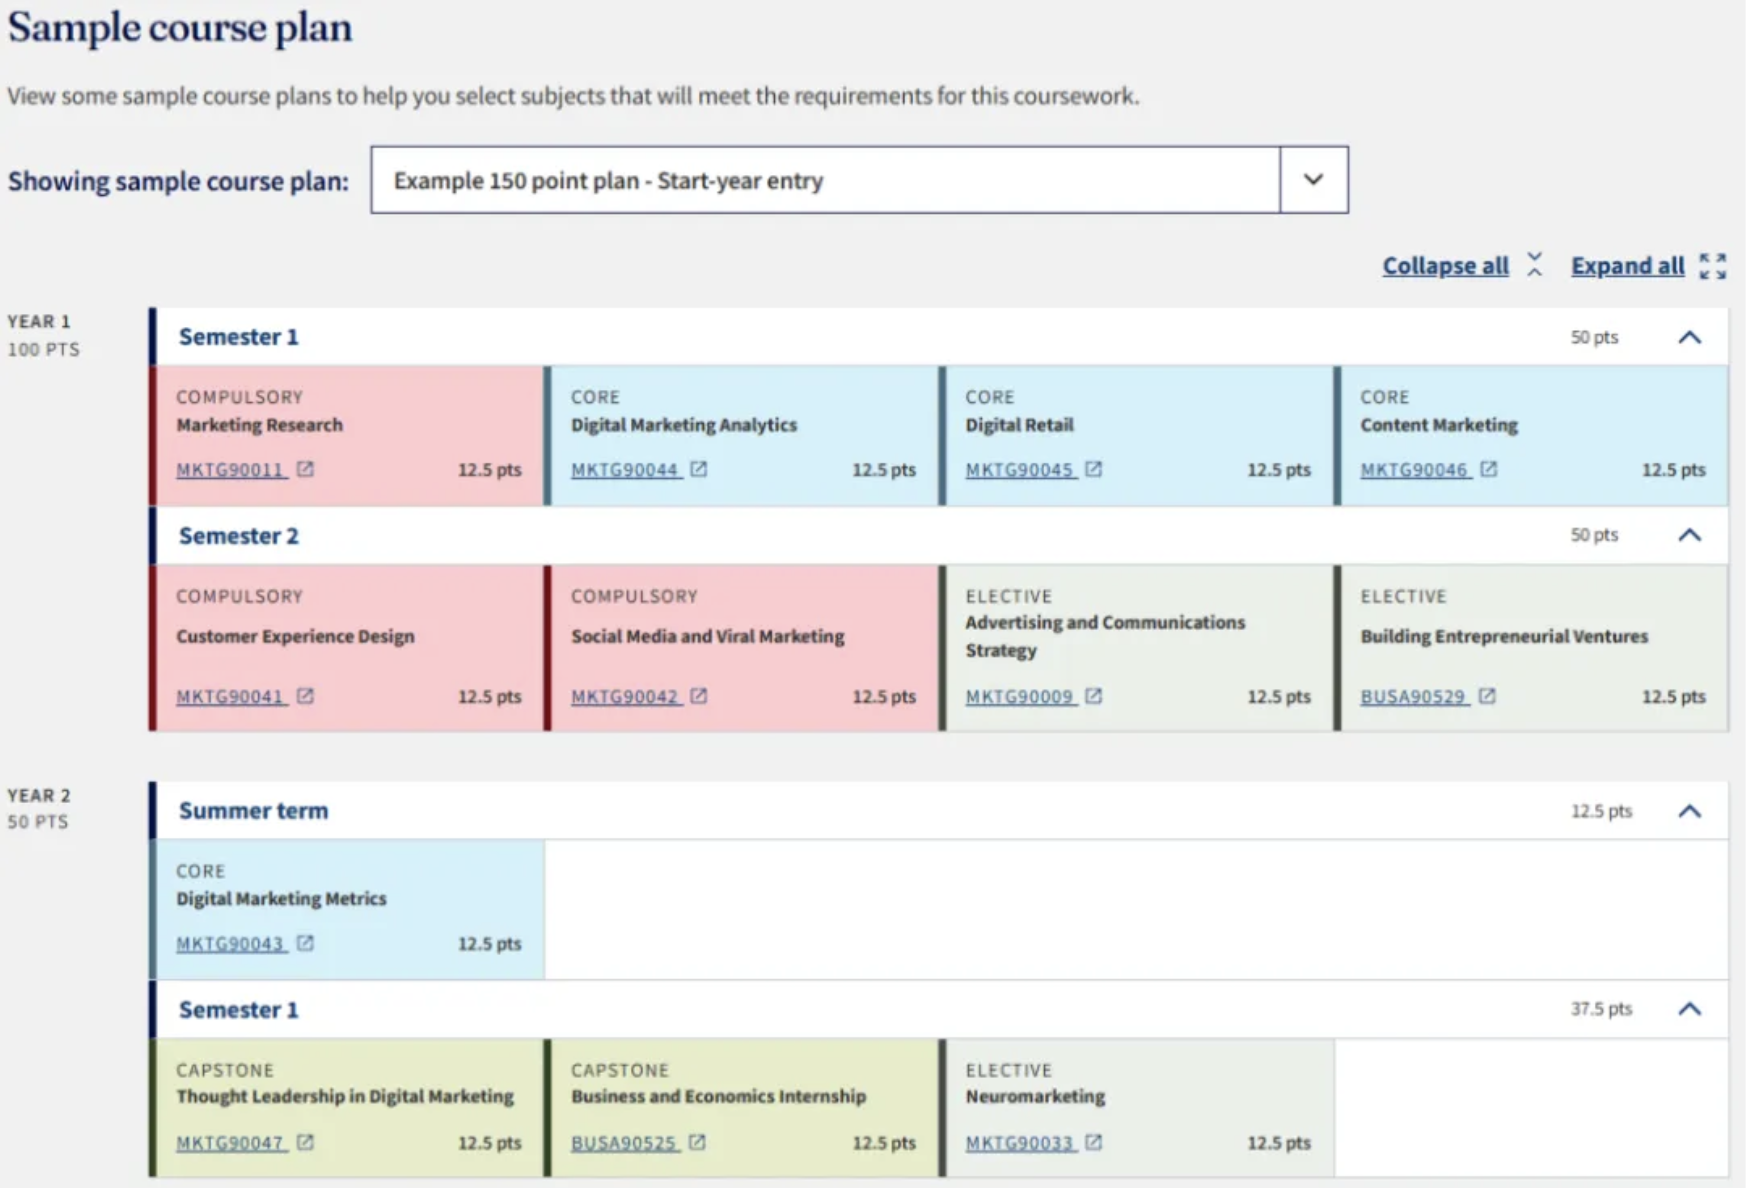Collapse Year 1 Semester 1 section chevron
Viewport: 1748px width, 1188px height.
coord(1689,337)
